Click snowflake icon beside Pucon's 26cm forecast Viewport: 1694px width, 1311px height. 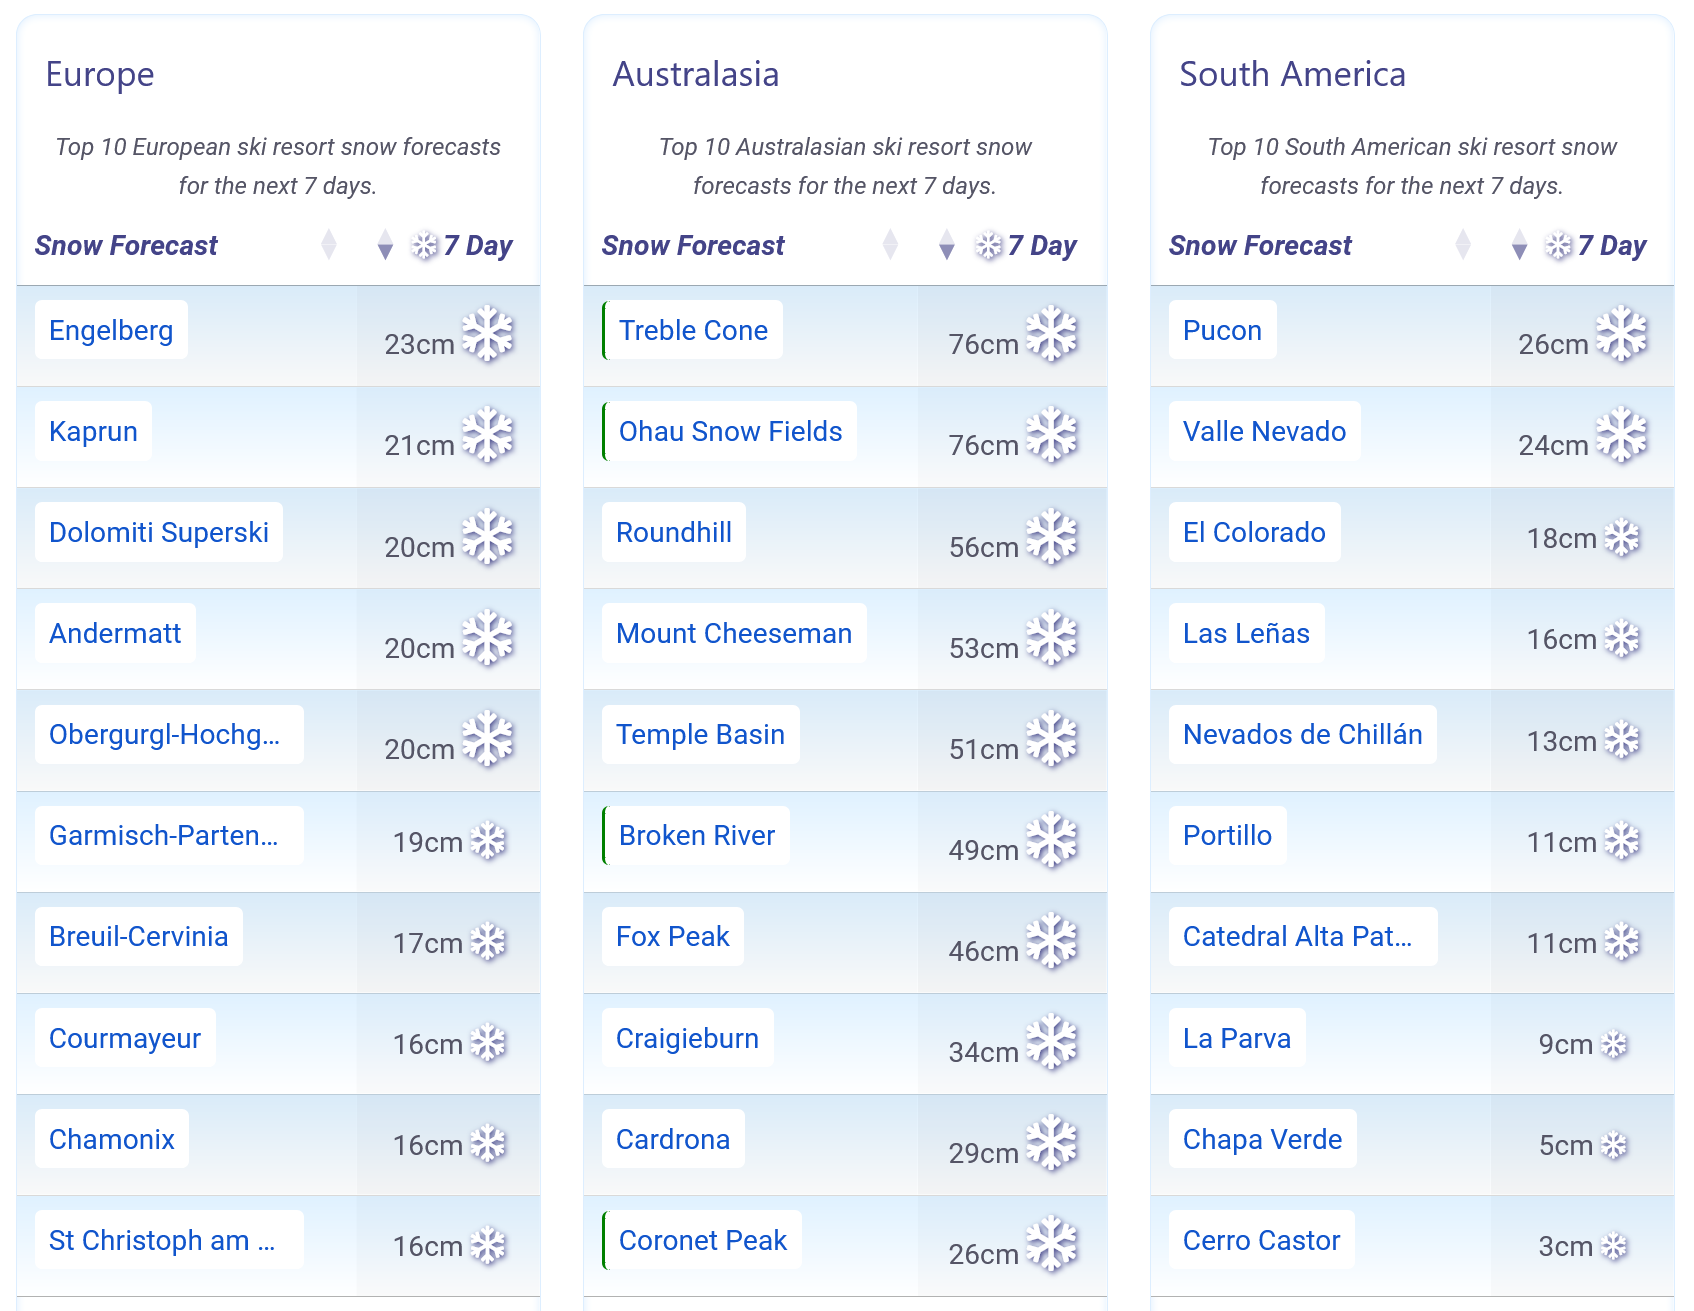point(1621,334)
